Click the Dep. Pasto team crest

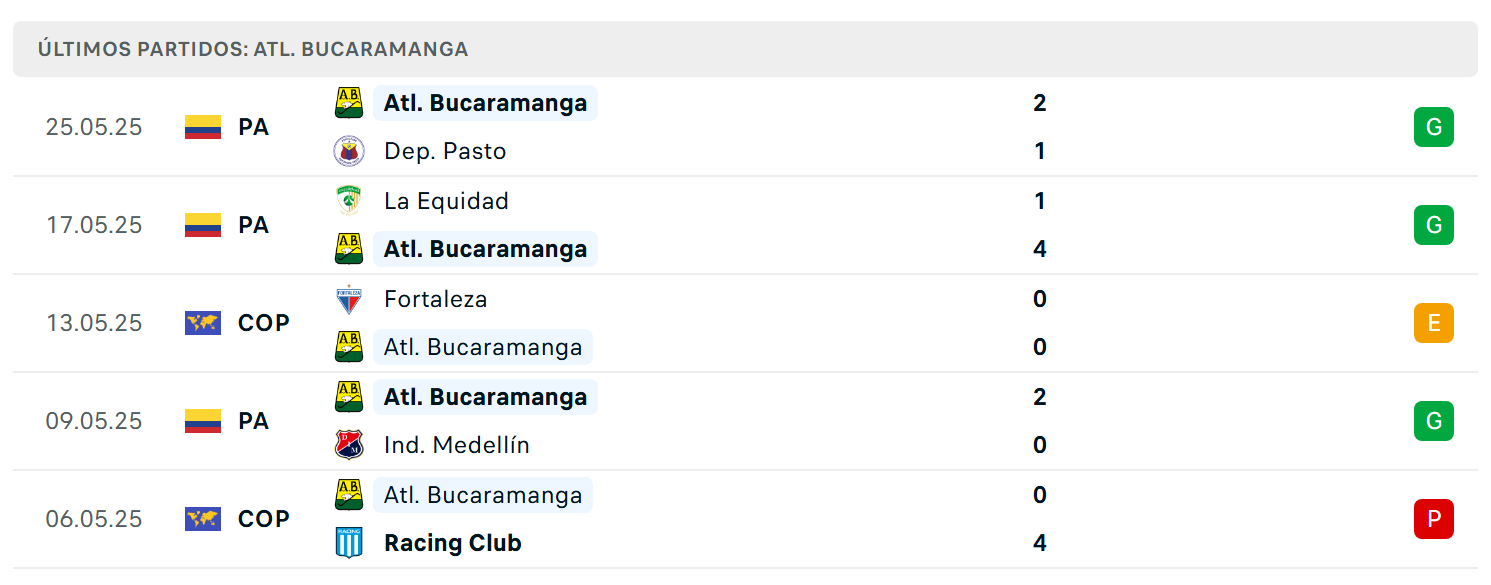[x=349, y=151]
